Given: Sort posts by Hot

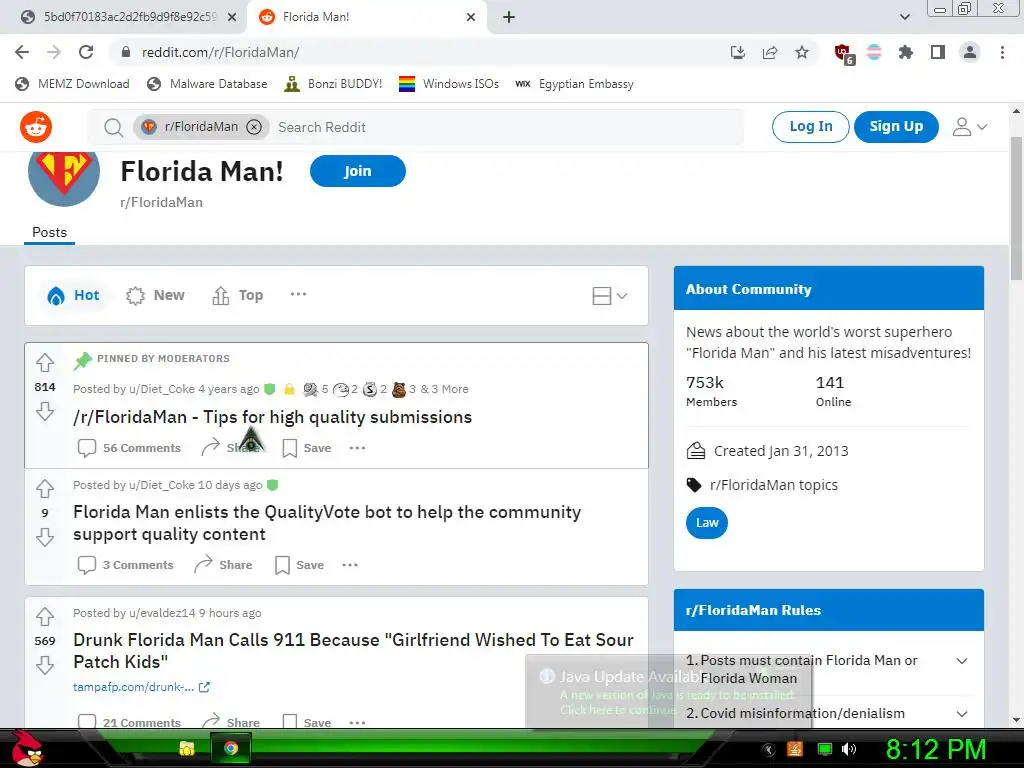Looking at the screenshot, I should 74,295.
